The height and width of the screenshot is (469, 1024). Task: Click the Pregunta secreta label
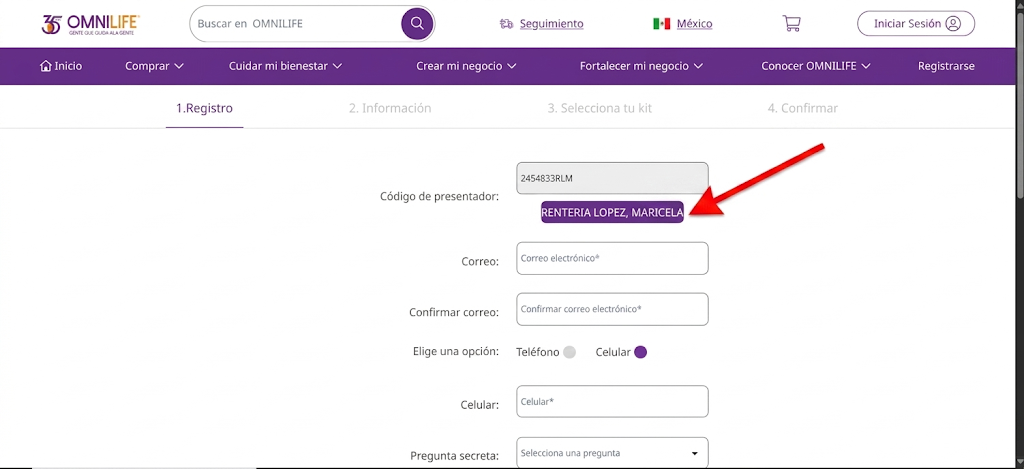(x=455, y=456)
